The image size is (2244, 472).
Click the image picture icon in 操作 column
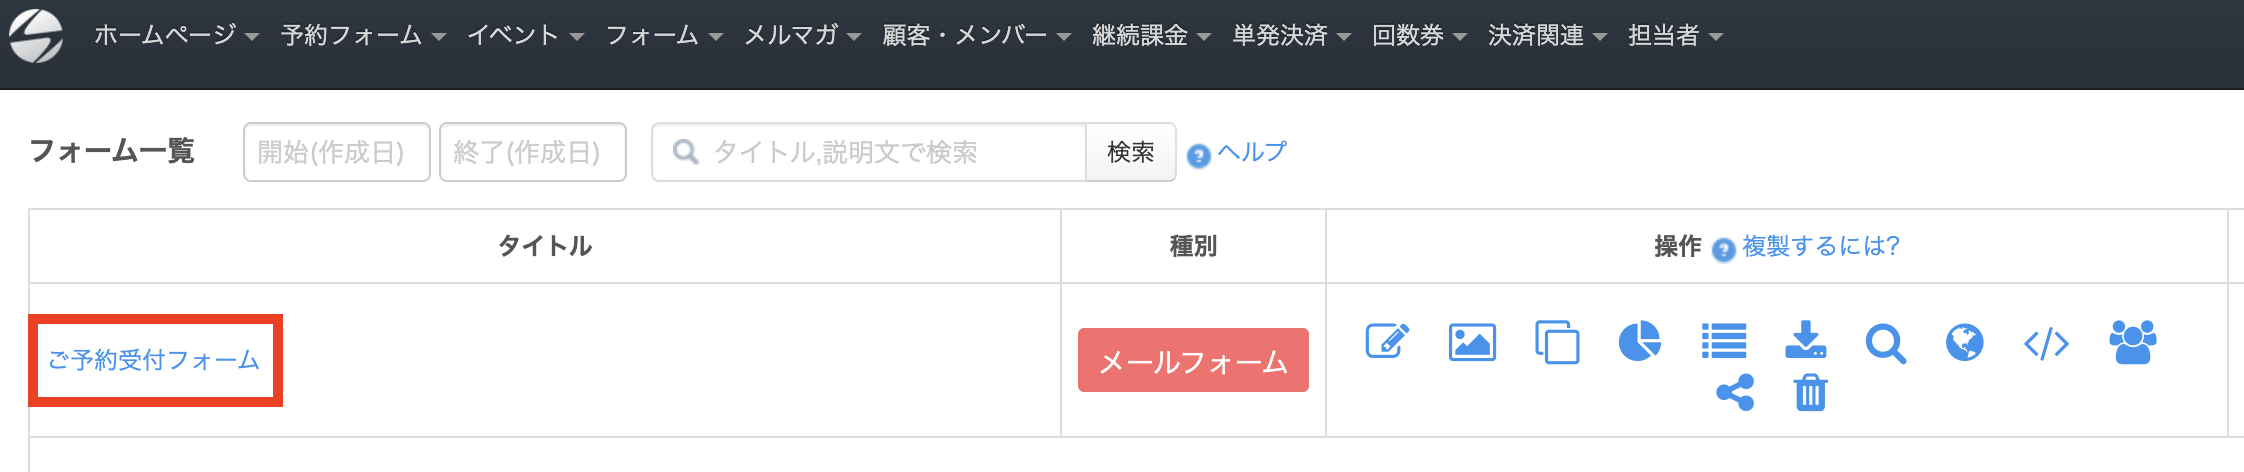pyautogui.click(x=1472, y=342)
